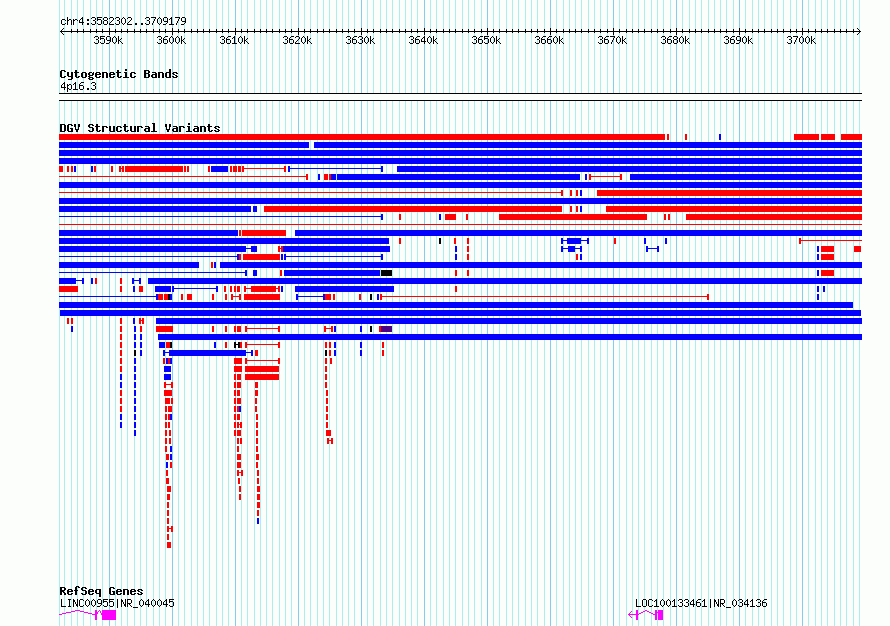Viewport: 890px width, 626px height.
Task: Click the chr4:3582302..3709179 coordinate label
Action: click(123, 21)
